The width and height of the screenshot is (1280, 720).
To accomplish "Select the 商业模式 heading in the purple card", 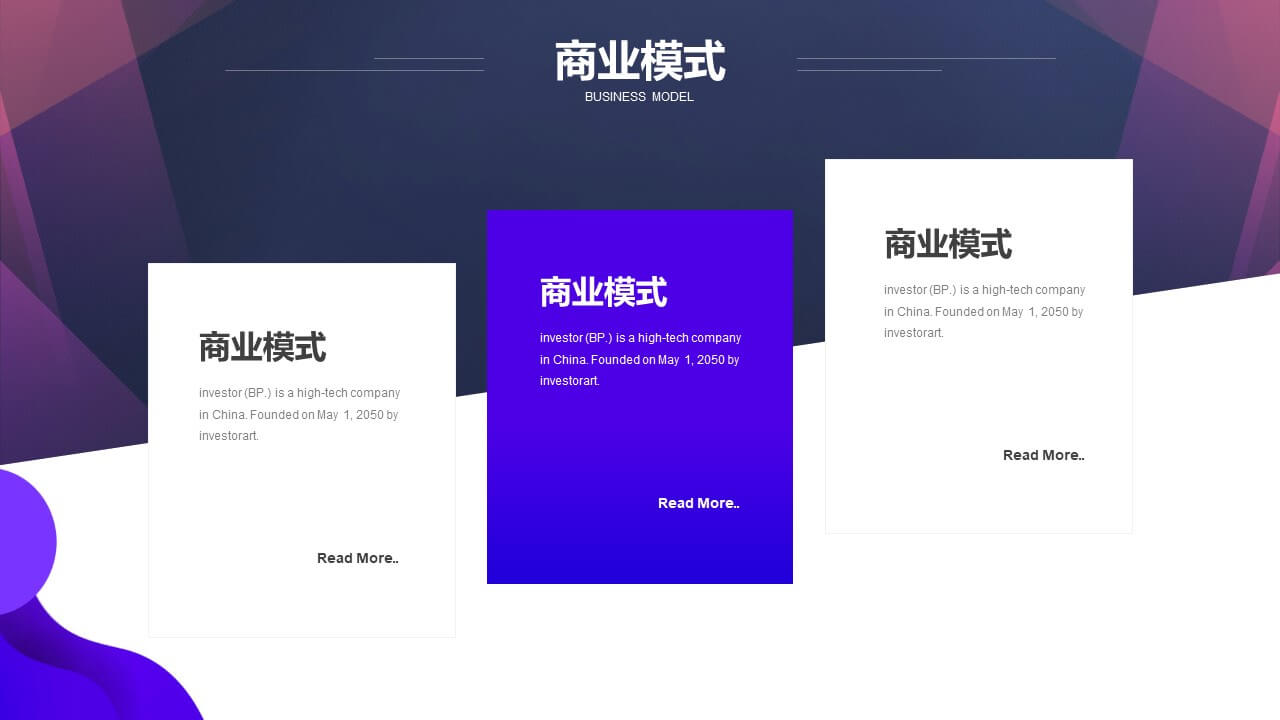I will point(604,292).
